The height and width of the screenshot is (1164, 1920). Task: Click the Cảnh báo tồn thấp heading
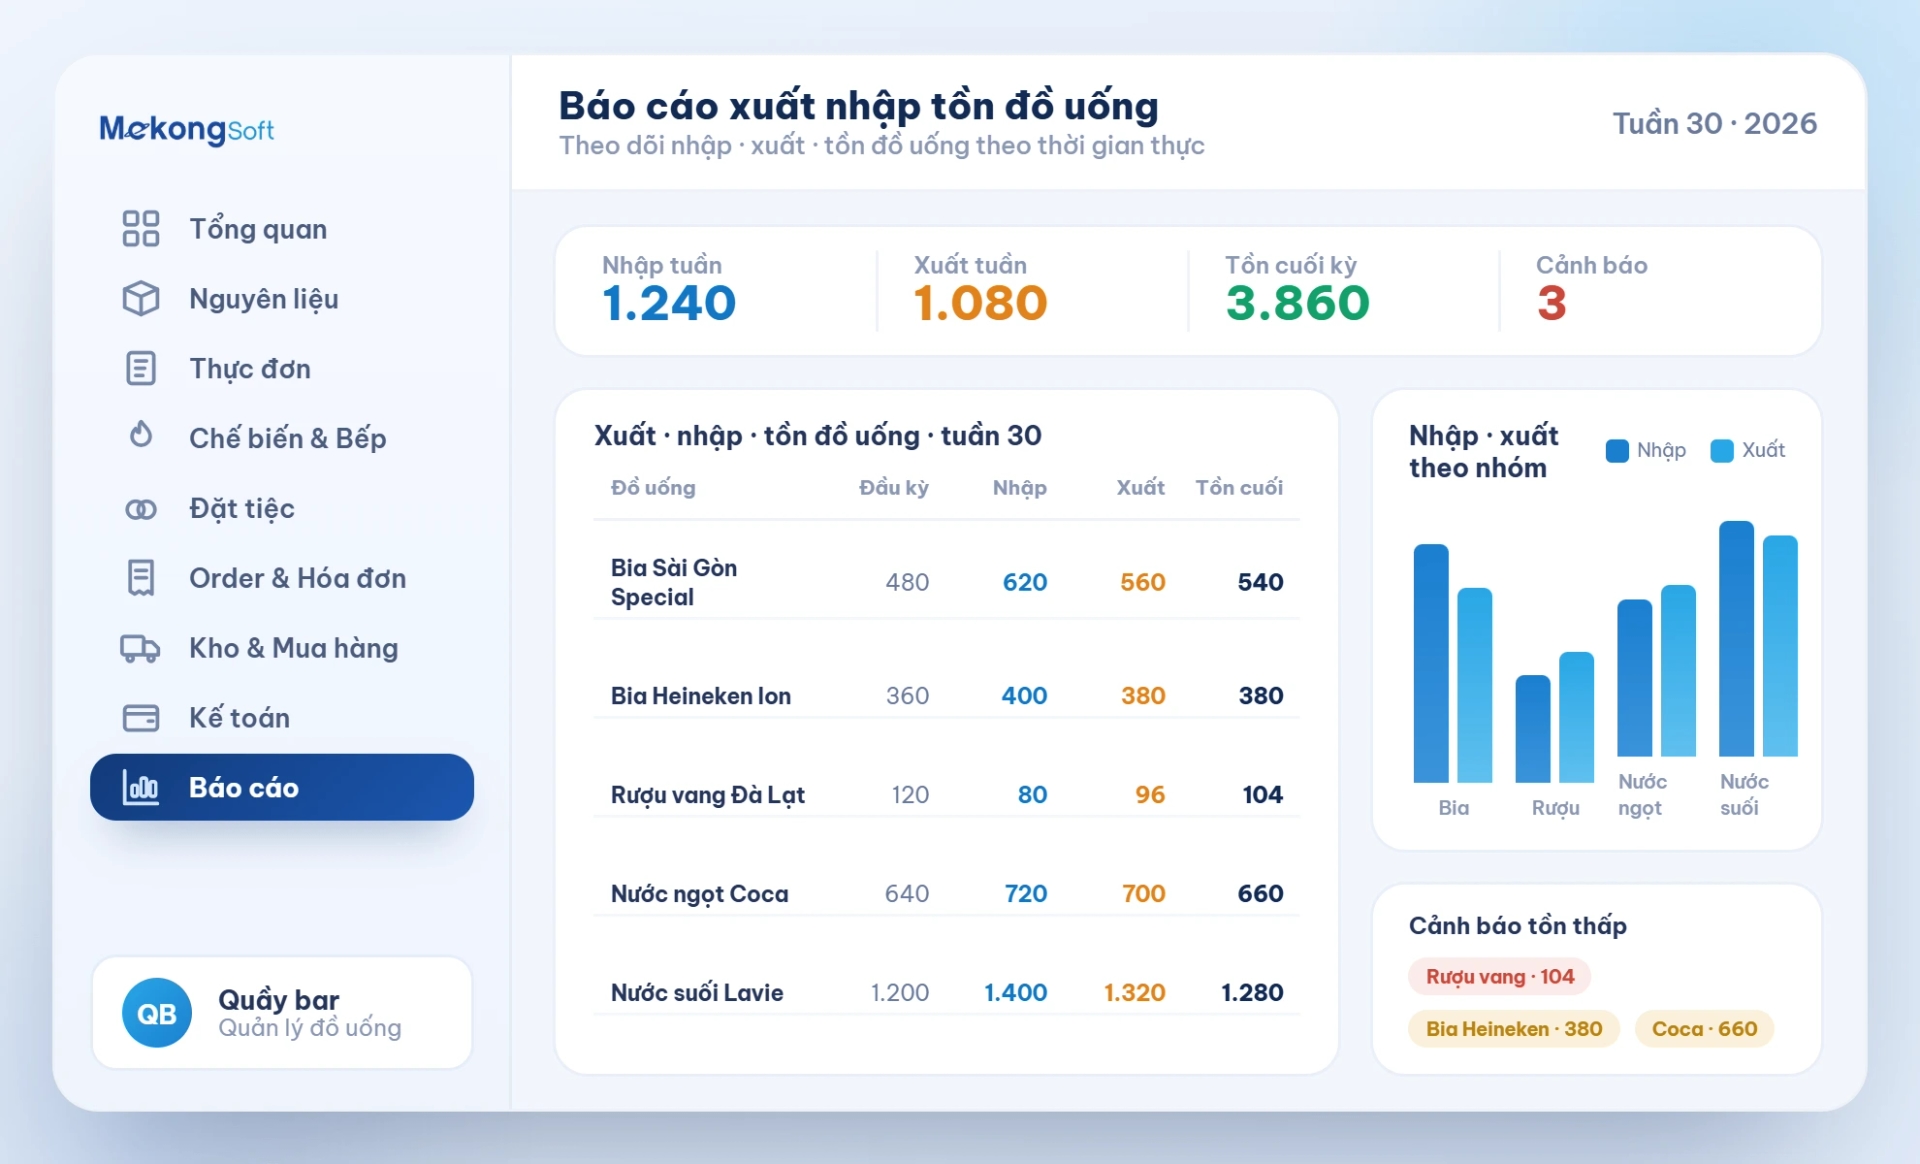pos(1518,926)
